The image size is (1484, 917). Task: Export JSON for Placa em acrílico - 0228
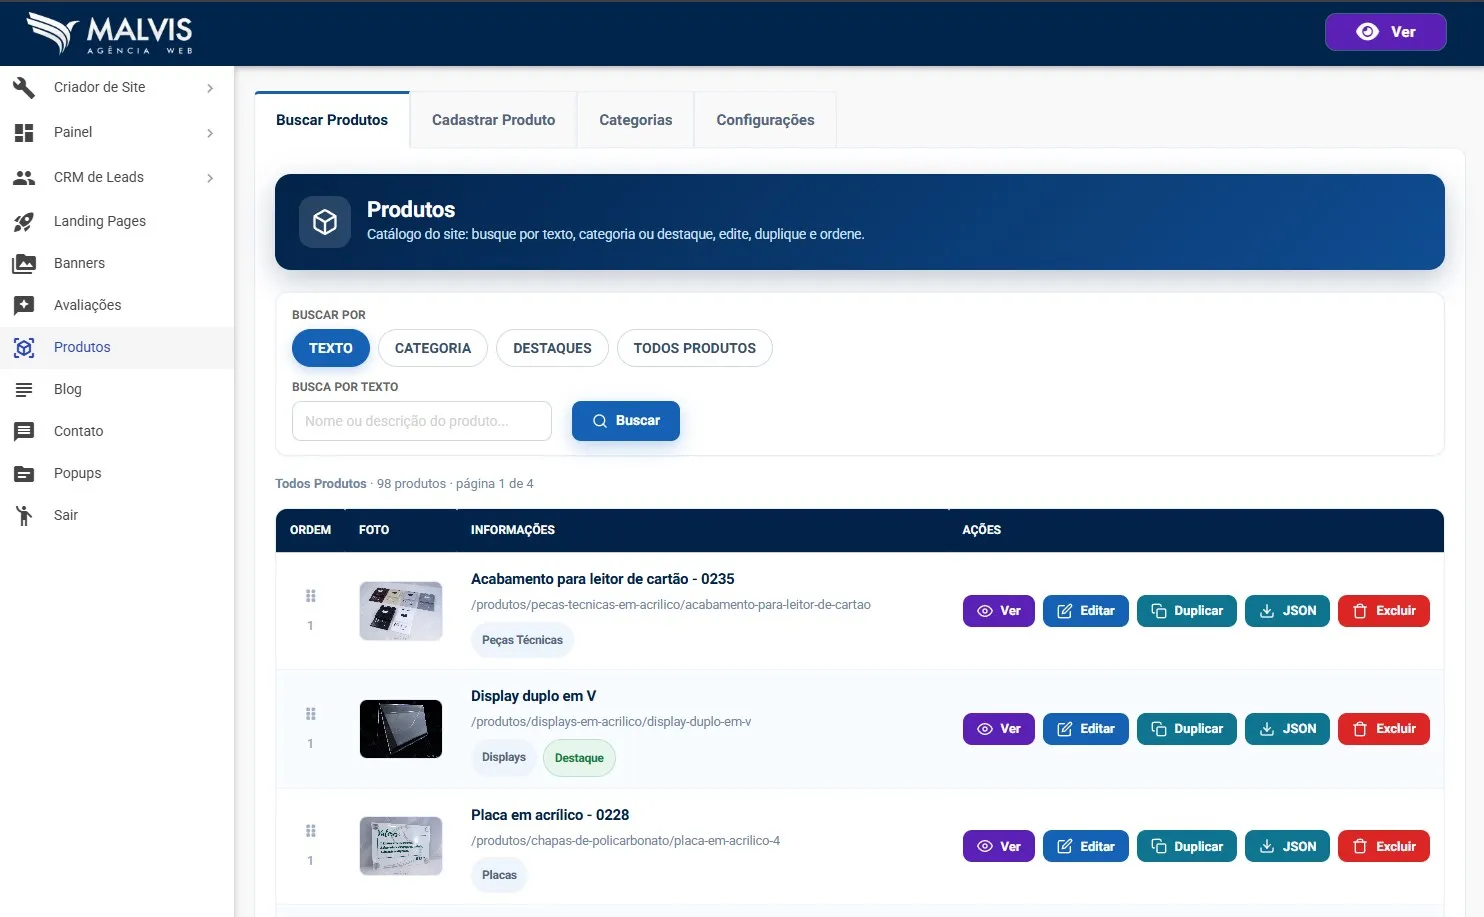[1288, 846]
